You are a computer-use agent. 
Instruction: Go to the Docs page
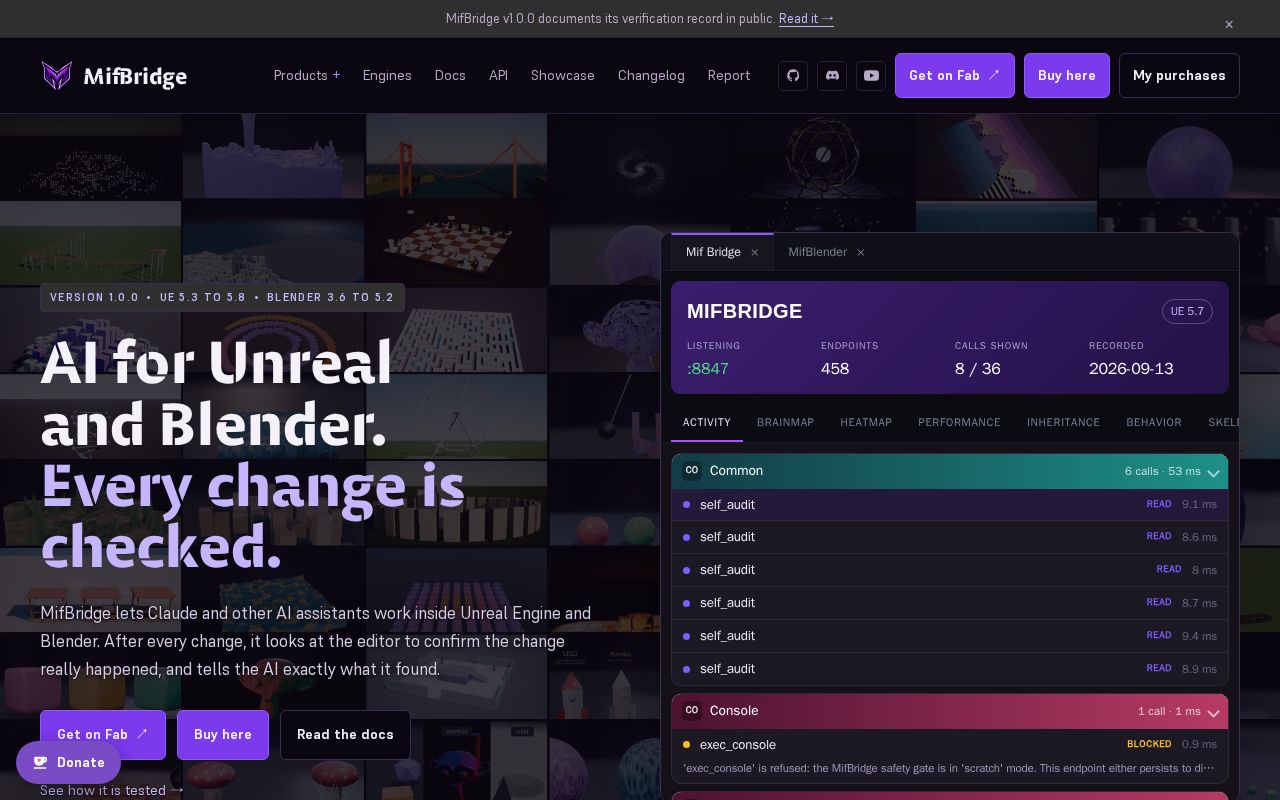(450, 76)
